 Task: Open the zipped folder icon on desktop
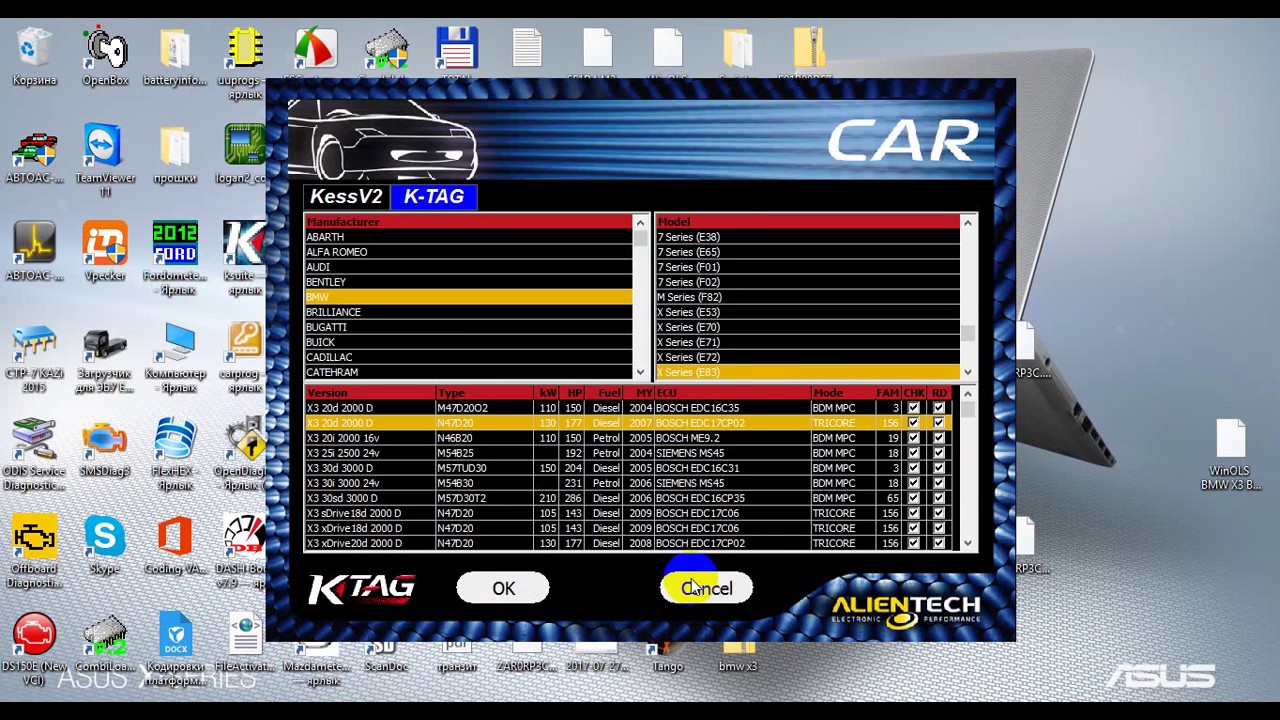pos(808,49)
